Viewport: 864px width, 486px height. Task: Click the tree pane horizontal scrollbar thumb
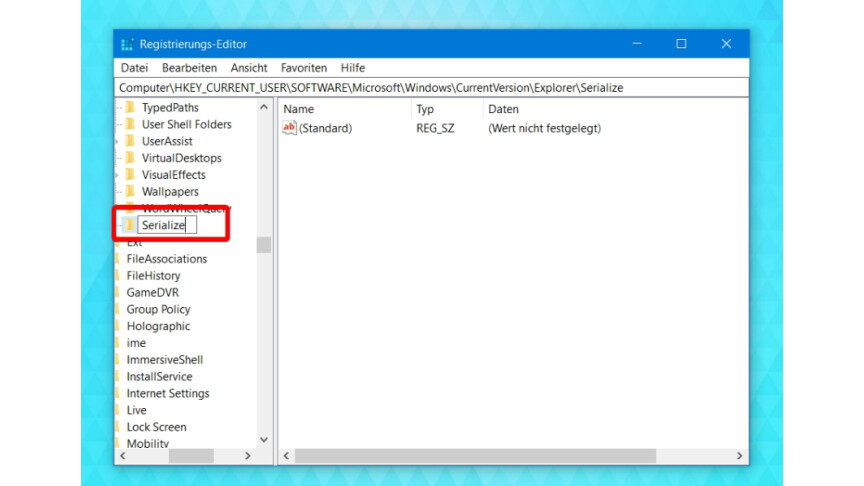[191, 456]
